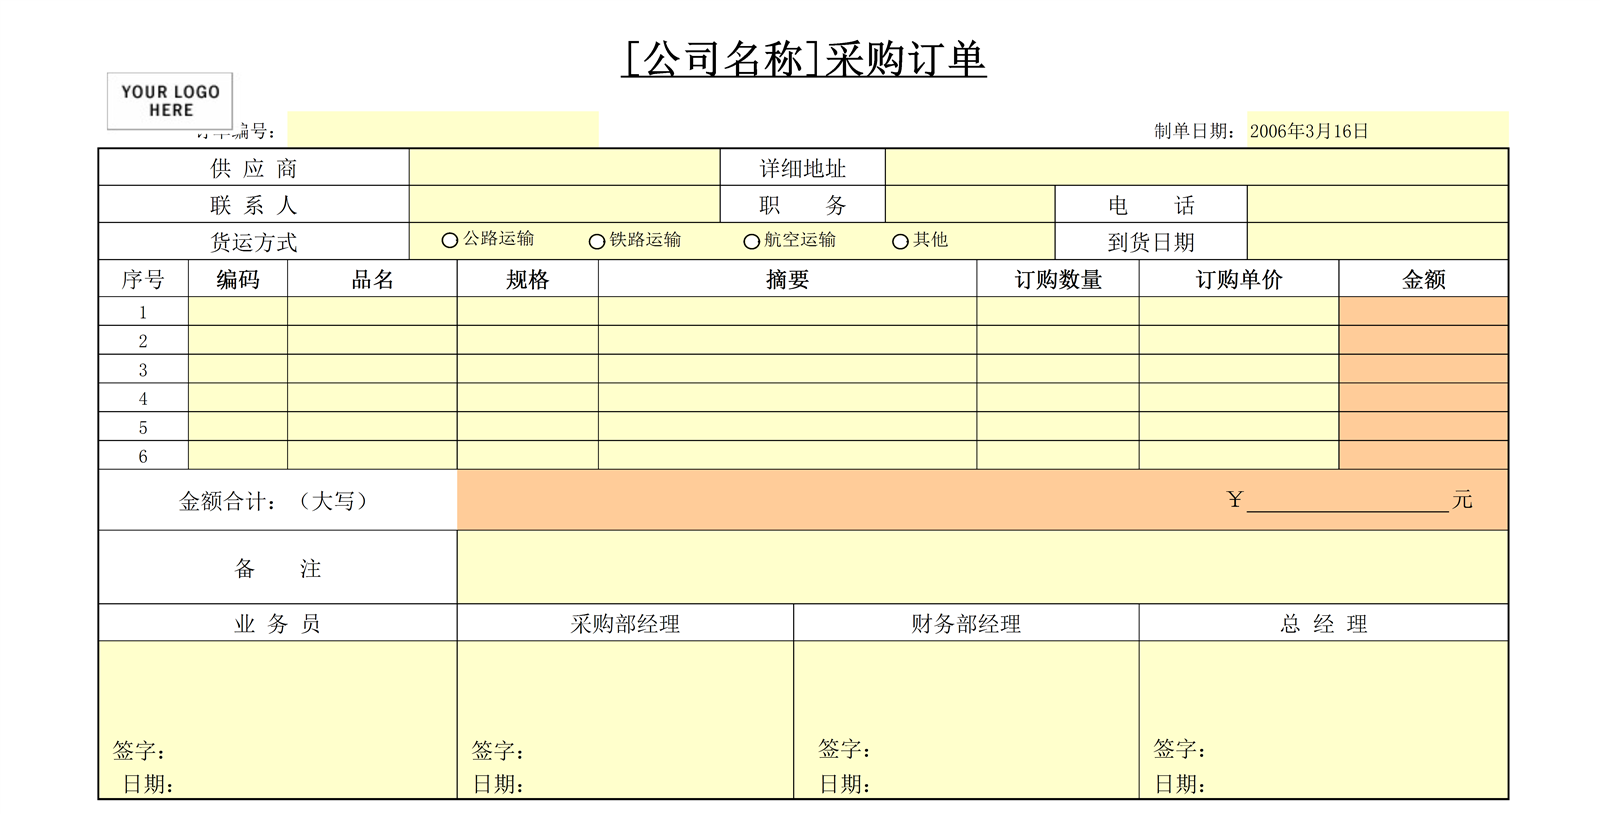This screenshot has height=814, width=1600.
Task: Click the 编码 column header
Action: (x=238, y=279)
